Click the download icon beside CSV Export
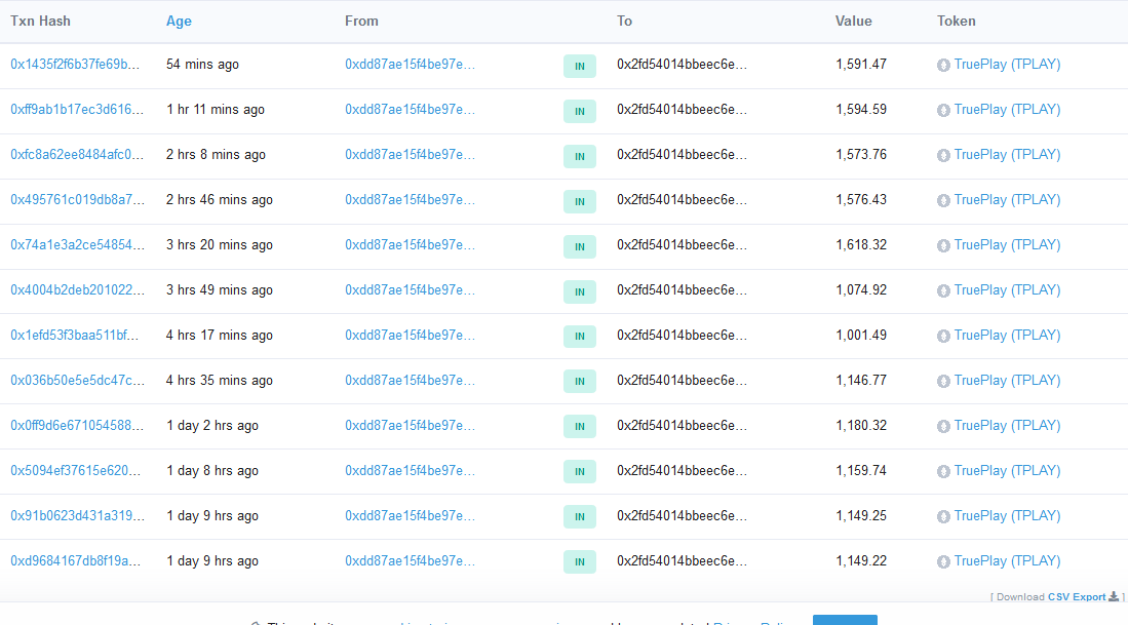 point(1114,596)
